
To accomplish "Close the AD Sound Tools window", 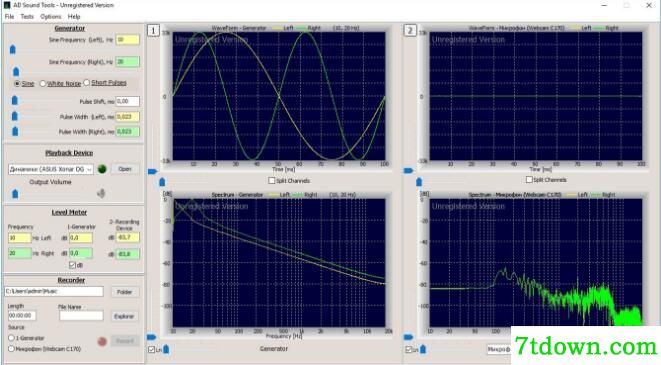I will click(649, 5).
